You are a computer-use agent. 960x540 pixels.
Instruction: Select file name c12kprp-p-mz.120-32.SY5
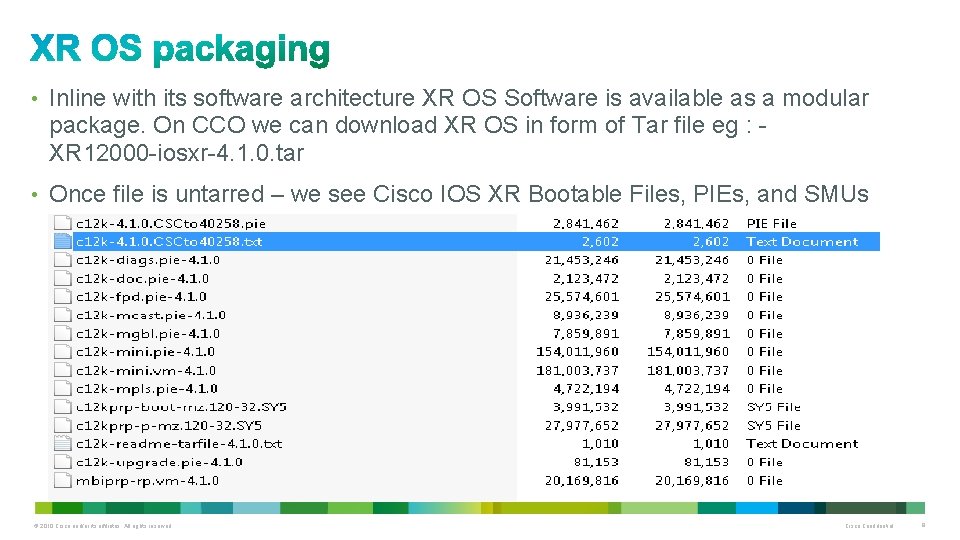point(169,426)
